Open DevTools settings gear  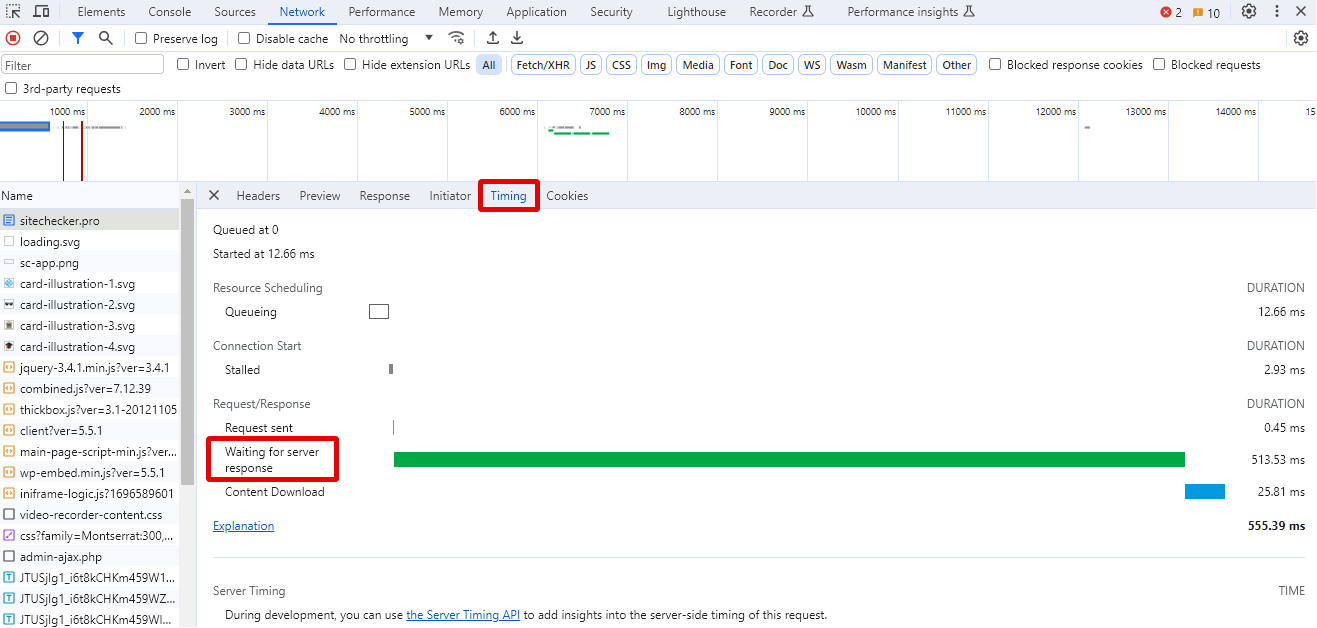click(1249, 12)
